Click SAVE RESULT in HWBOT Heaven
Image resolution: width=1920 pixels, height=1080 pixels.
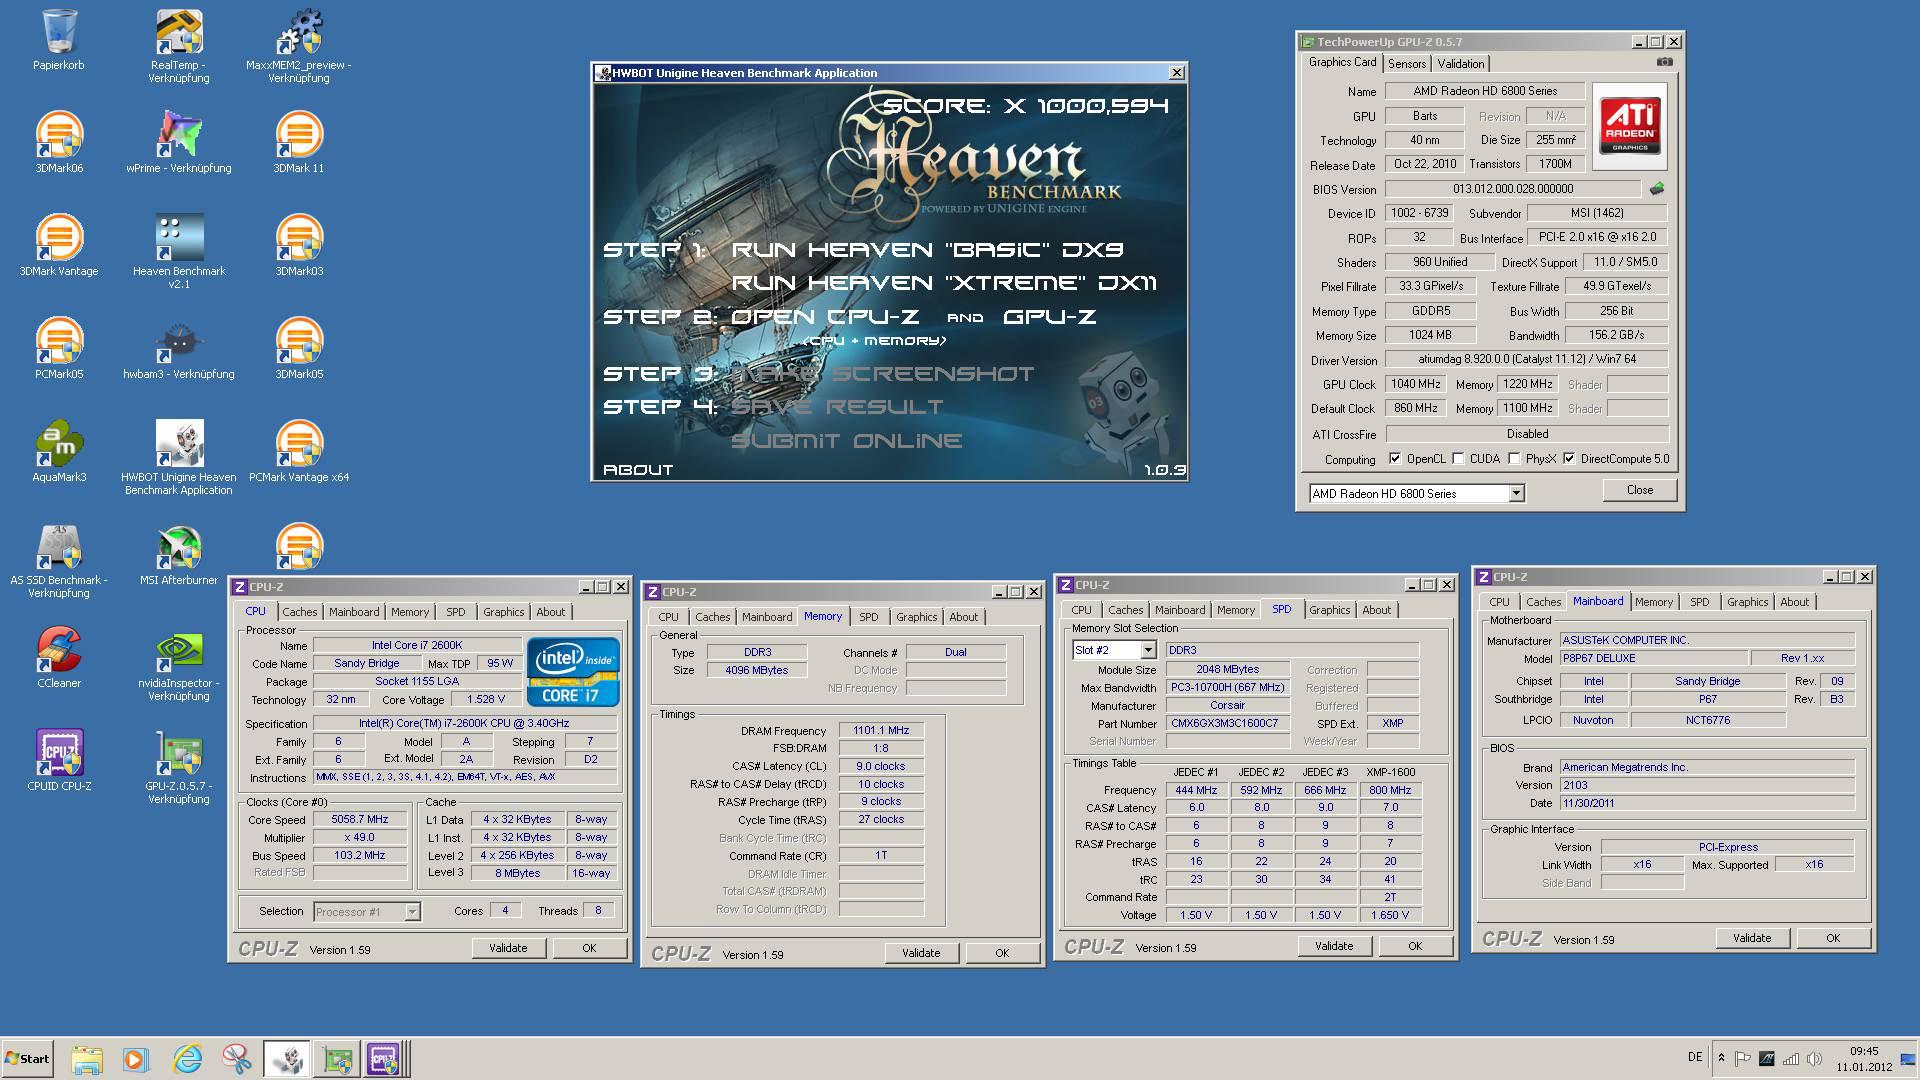pyautogui.click(x=837, y=406)
